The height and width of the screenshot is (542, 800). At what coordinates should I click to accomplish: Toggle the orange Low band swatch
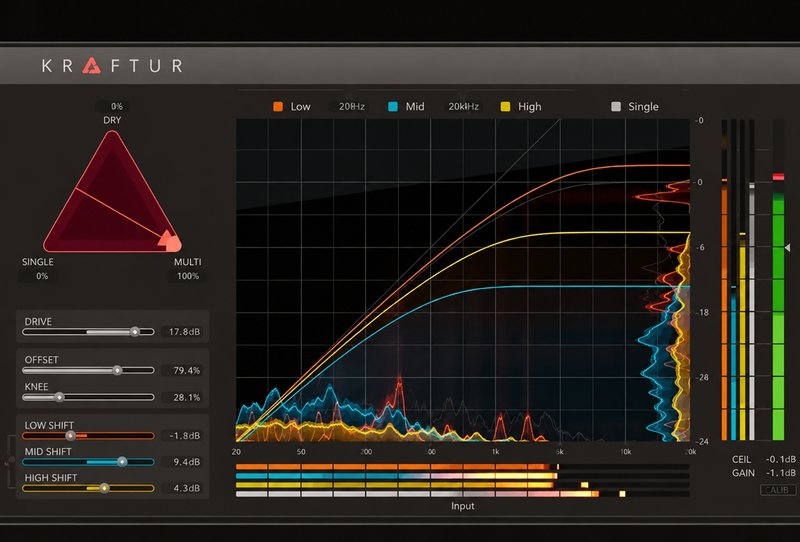278,107
